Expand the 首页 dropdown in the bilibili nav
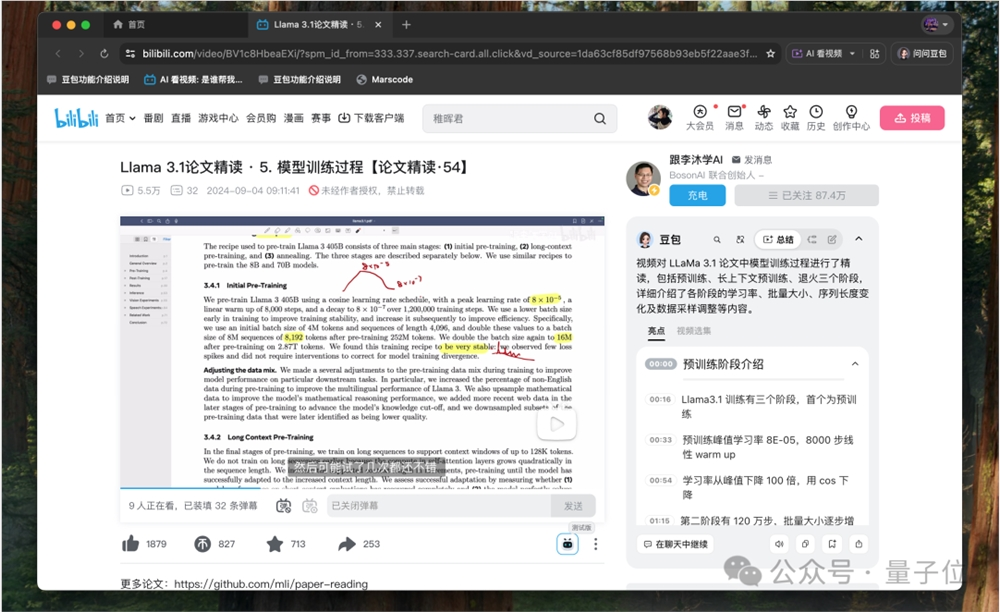 (x=131, y=117)
